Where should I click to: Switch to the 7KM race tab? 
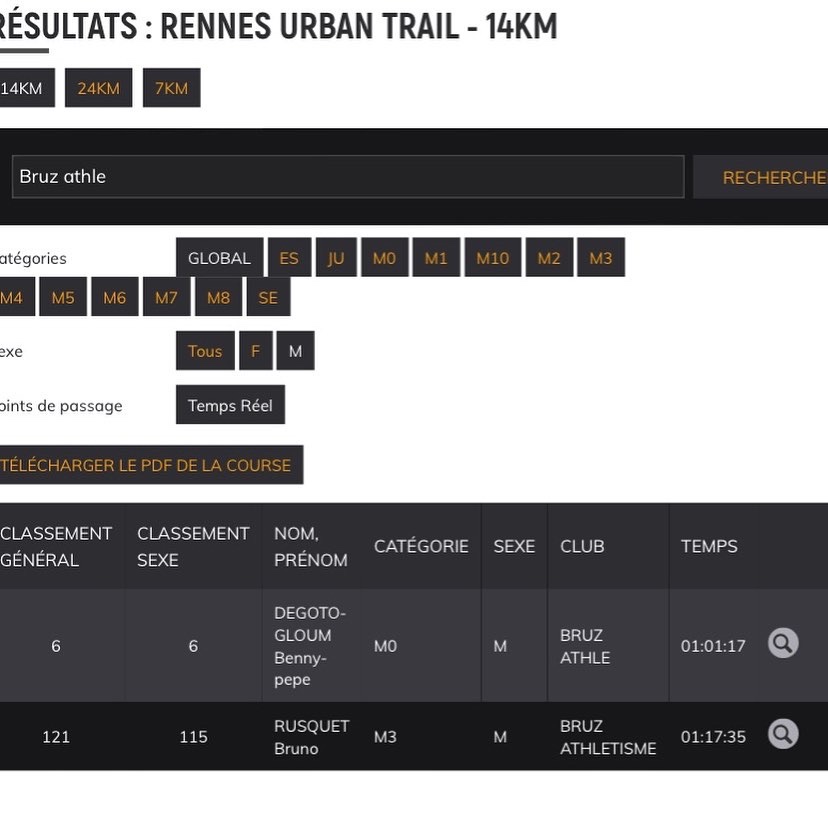(x=171, y=88)
